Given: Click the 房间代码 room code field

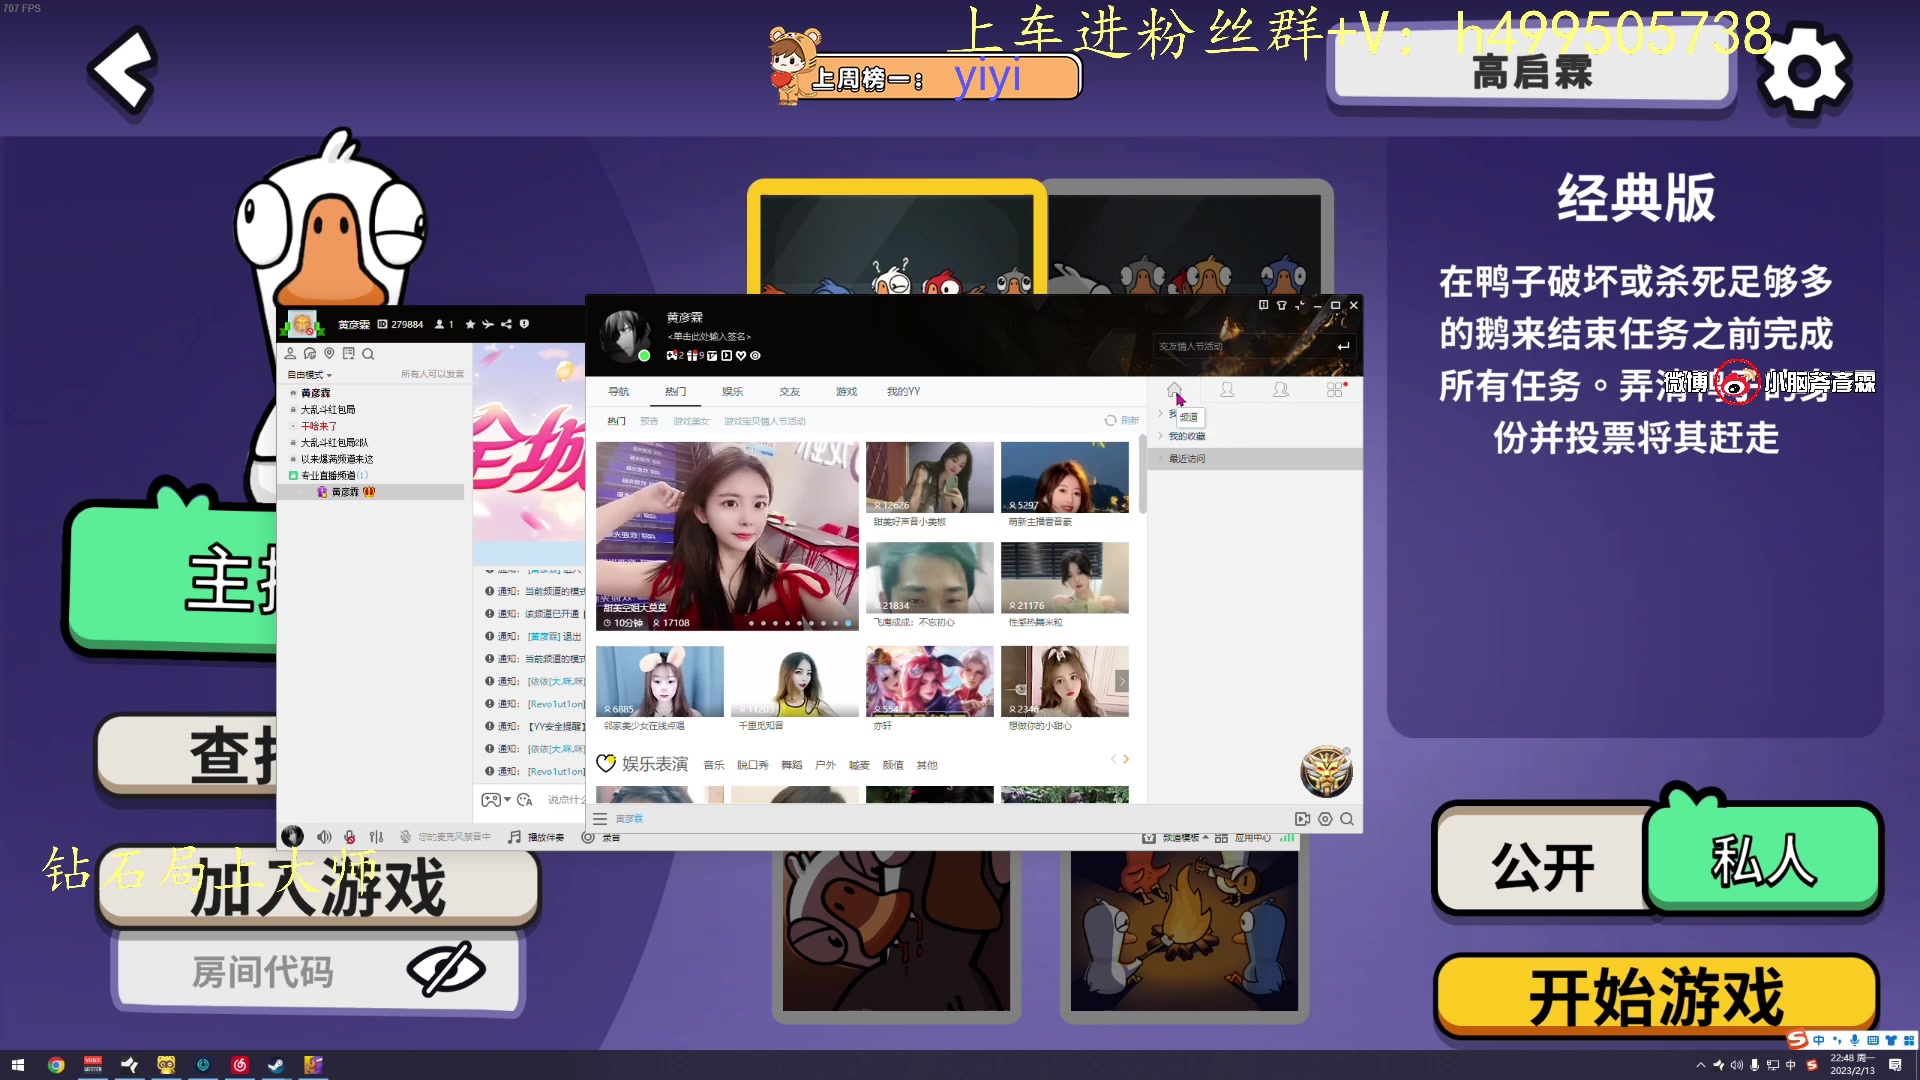Looking at the screenshot, I should 318,970.
